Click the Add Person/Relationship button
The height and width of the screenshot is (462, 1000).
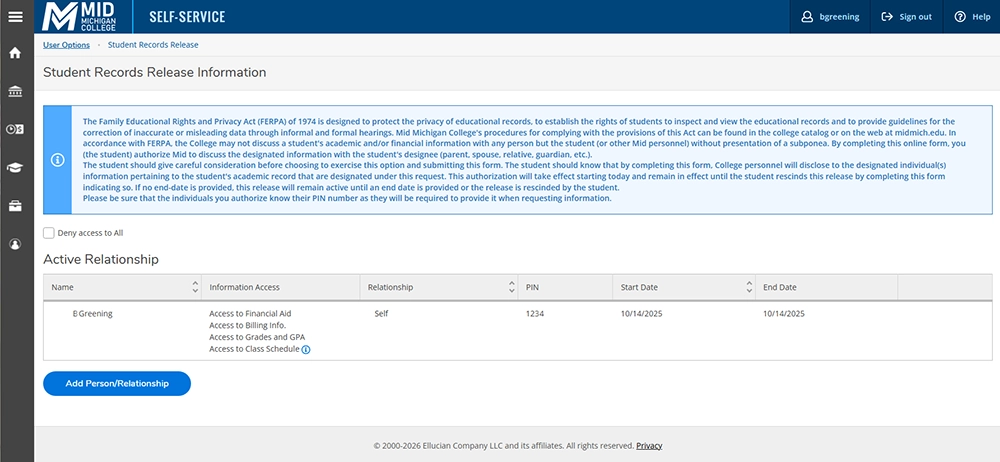(x=117, y=384)
